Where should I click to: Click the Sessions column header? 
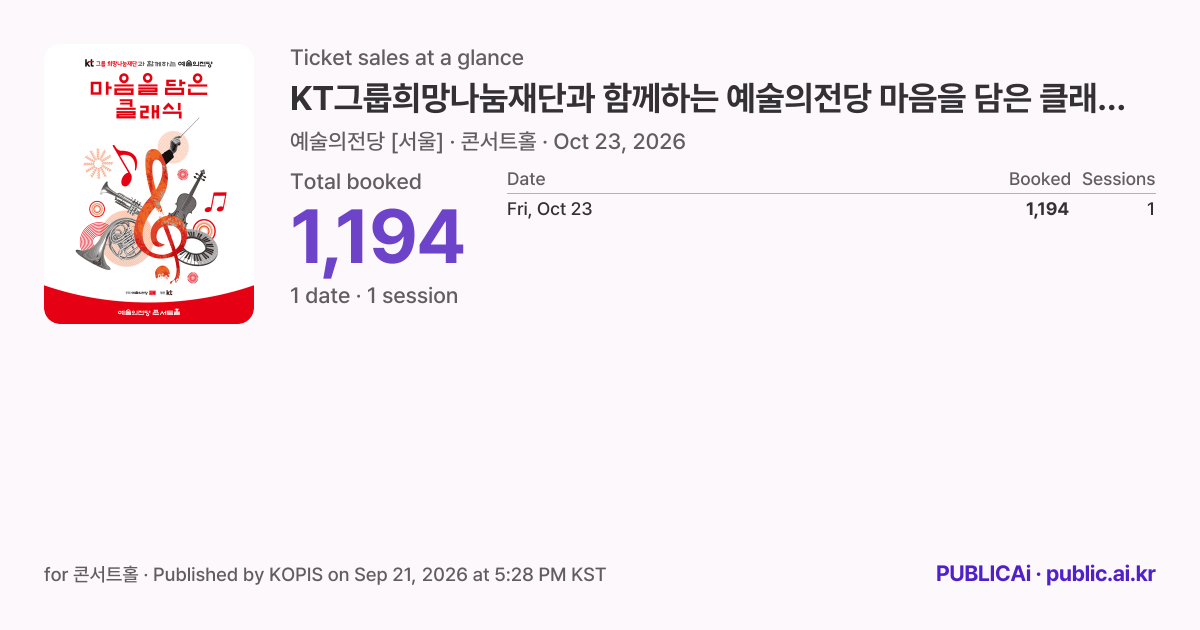point(1118,179)
